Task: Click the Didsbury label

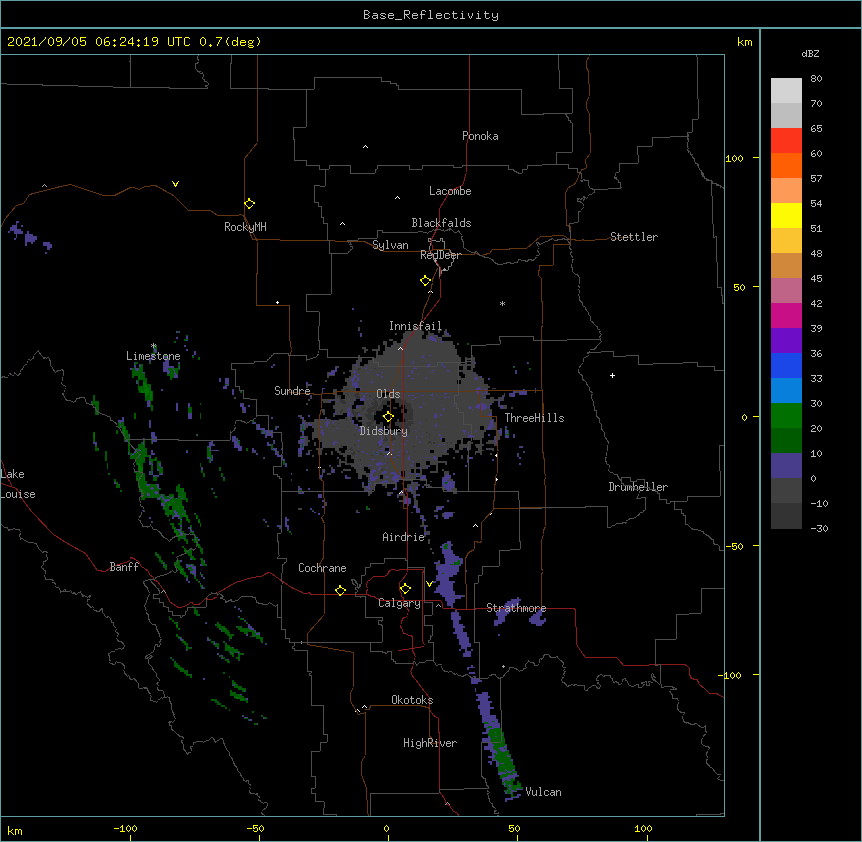Action: click(384, 431)
